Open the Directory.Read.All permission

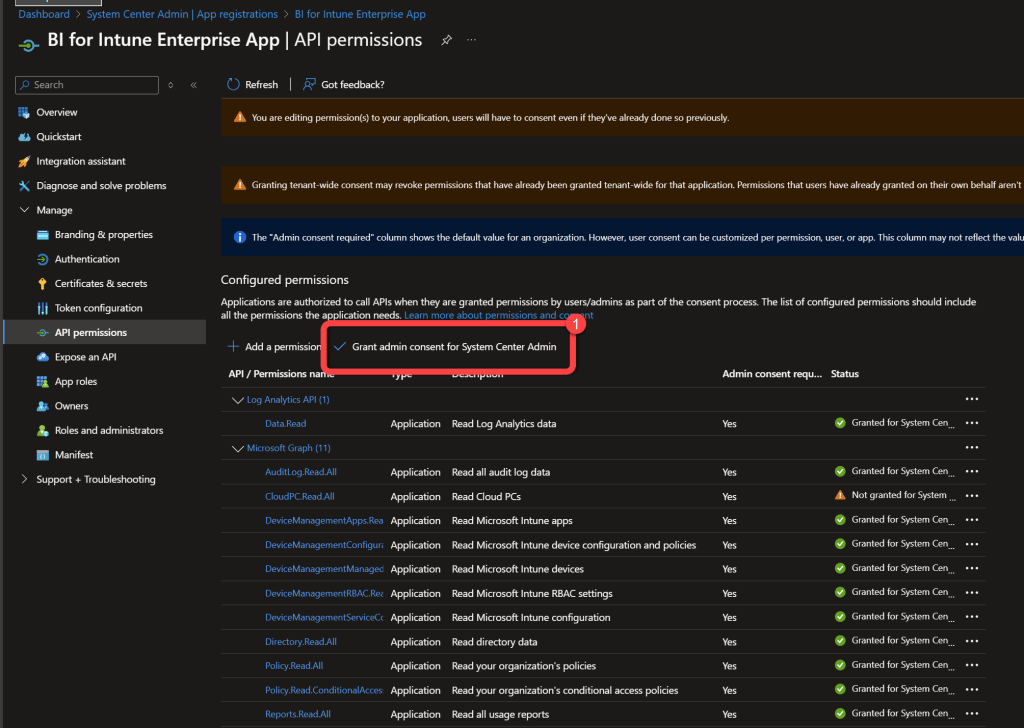tap(301, 642)
